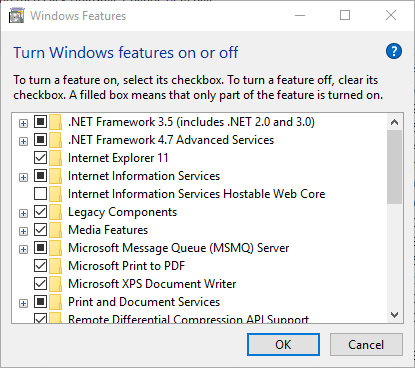
Task: Click the OK button
Action: 283,345
